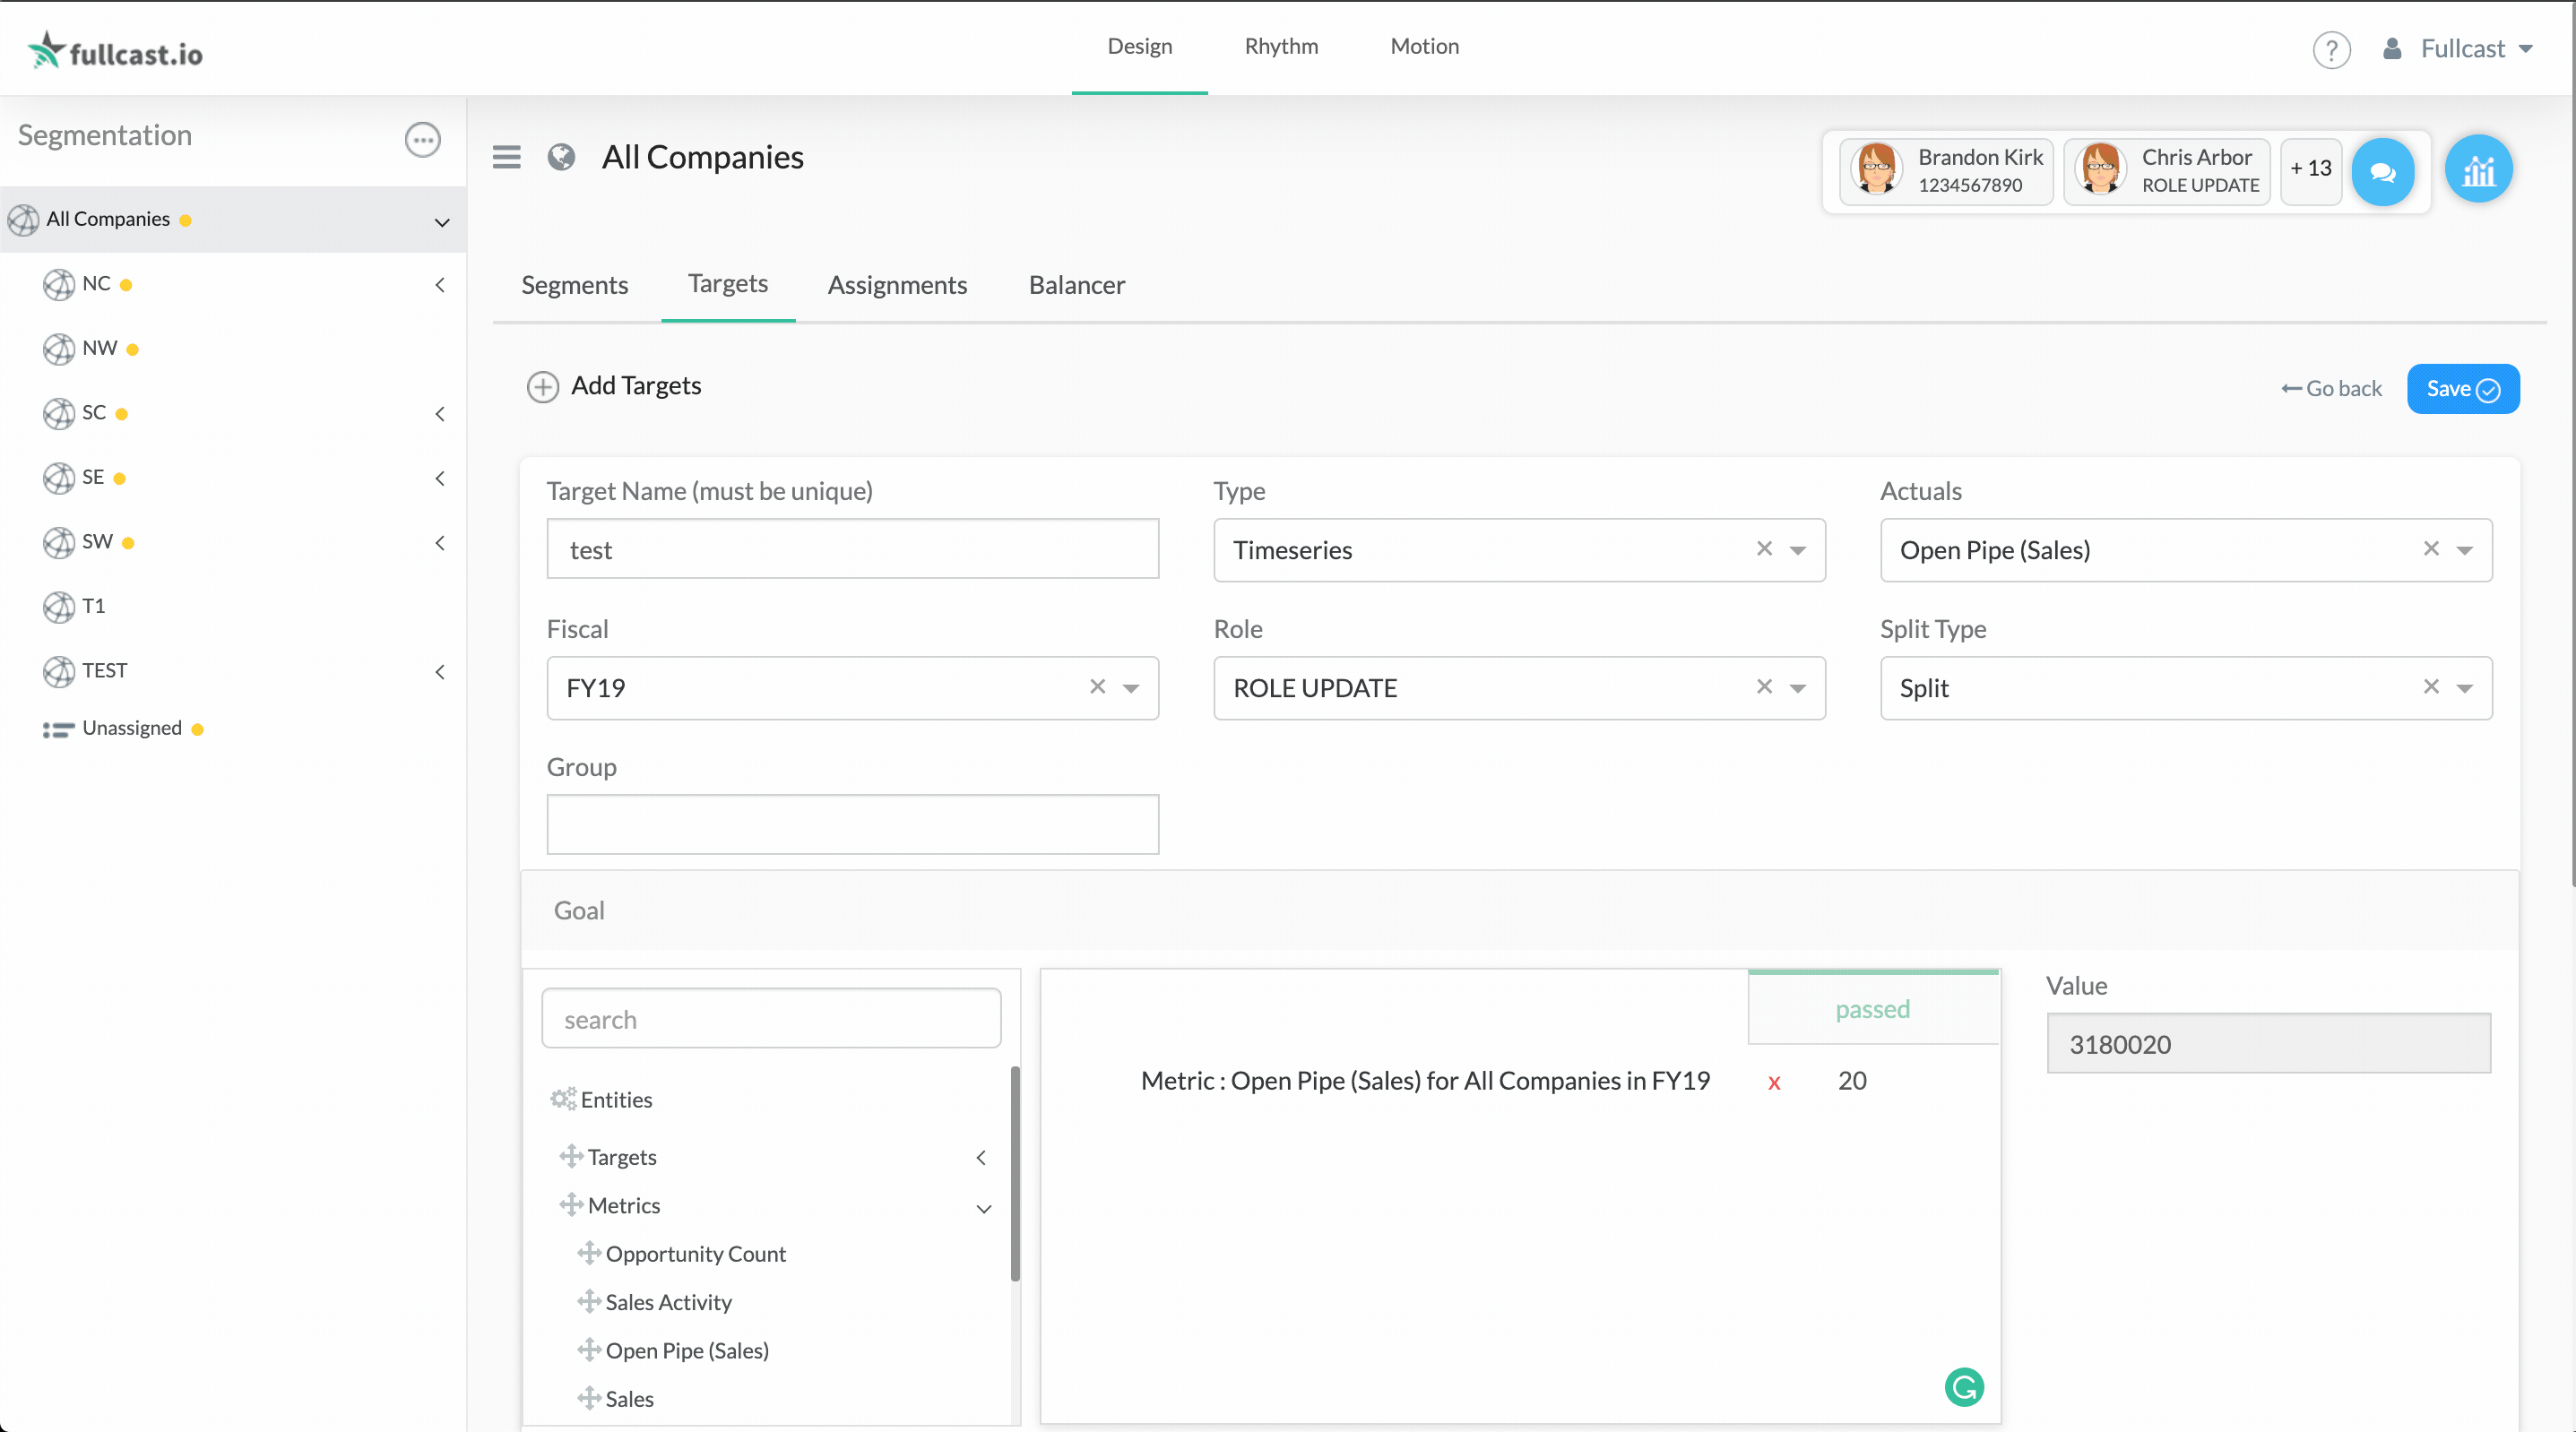
Task: Expand the SC segment chevron
Action: click(440, 414)
